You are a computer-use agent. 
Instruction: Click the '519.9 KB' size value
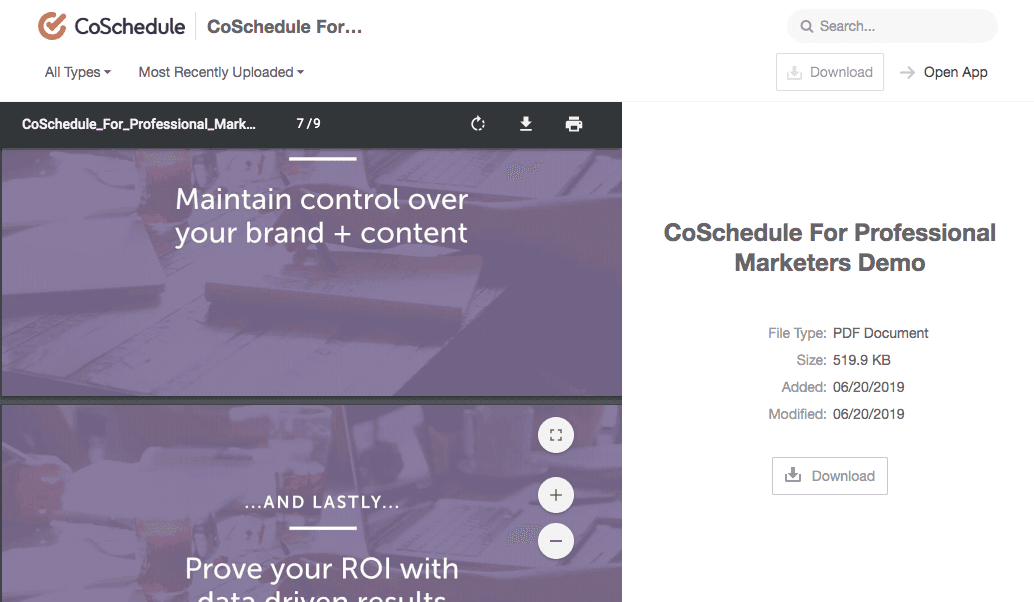point(861,361)
